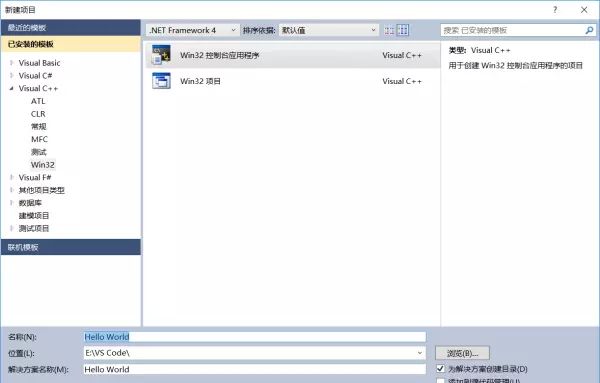Toggle the add to source control checkbox
Viewport: 600px width, 383px height.
tap(440, 381)
